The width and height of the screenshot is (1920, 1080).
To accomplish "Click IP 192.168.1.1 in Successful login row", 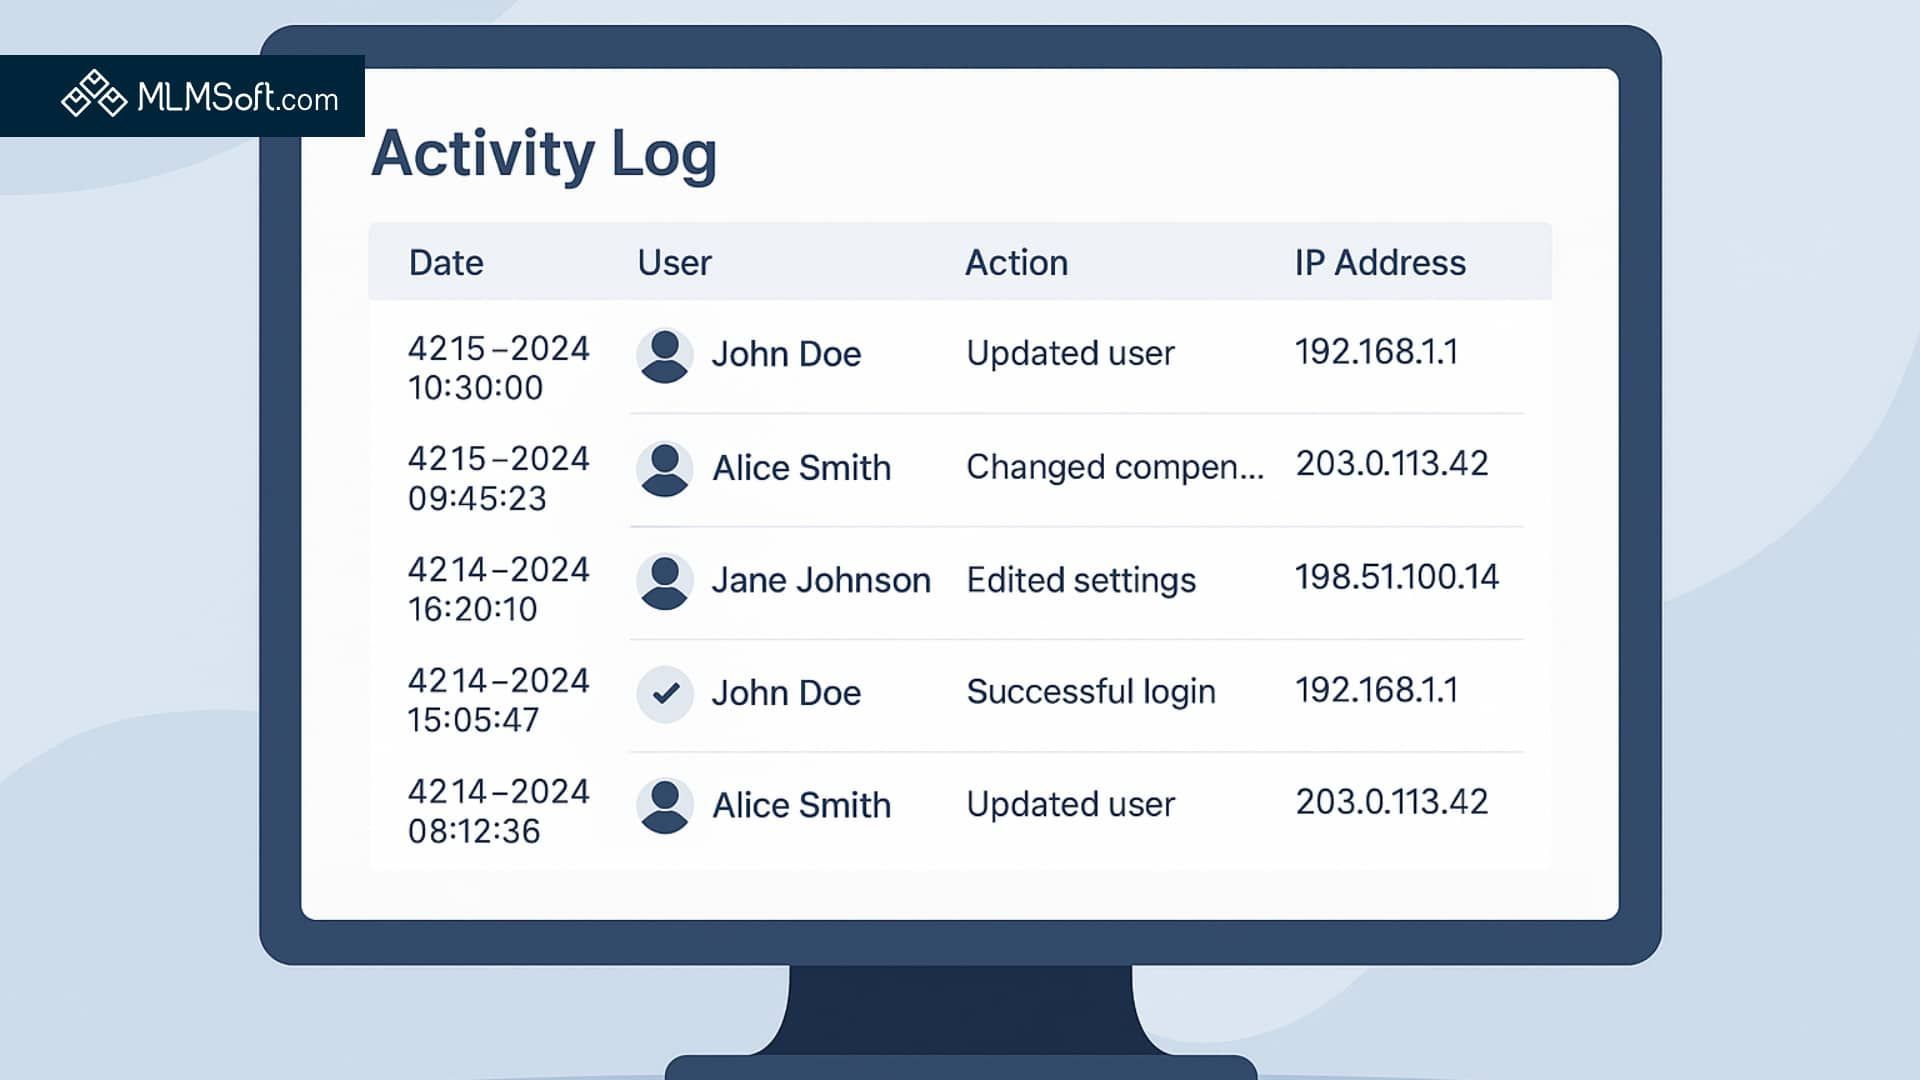I will tap(1377, 690).
